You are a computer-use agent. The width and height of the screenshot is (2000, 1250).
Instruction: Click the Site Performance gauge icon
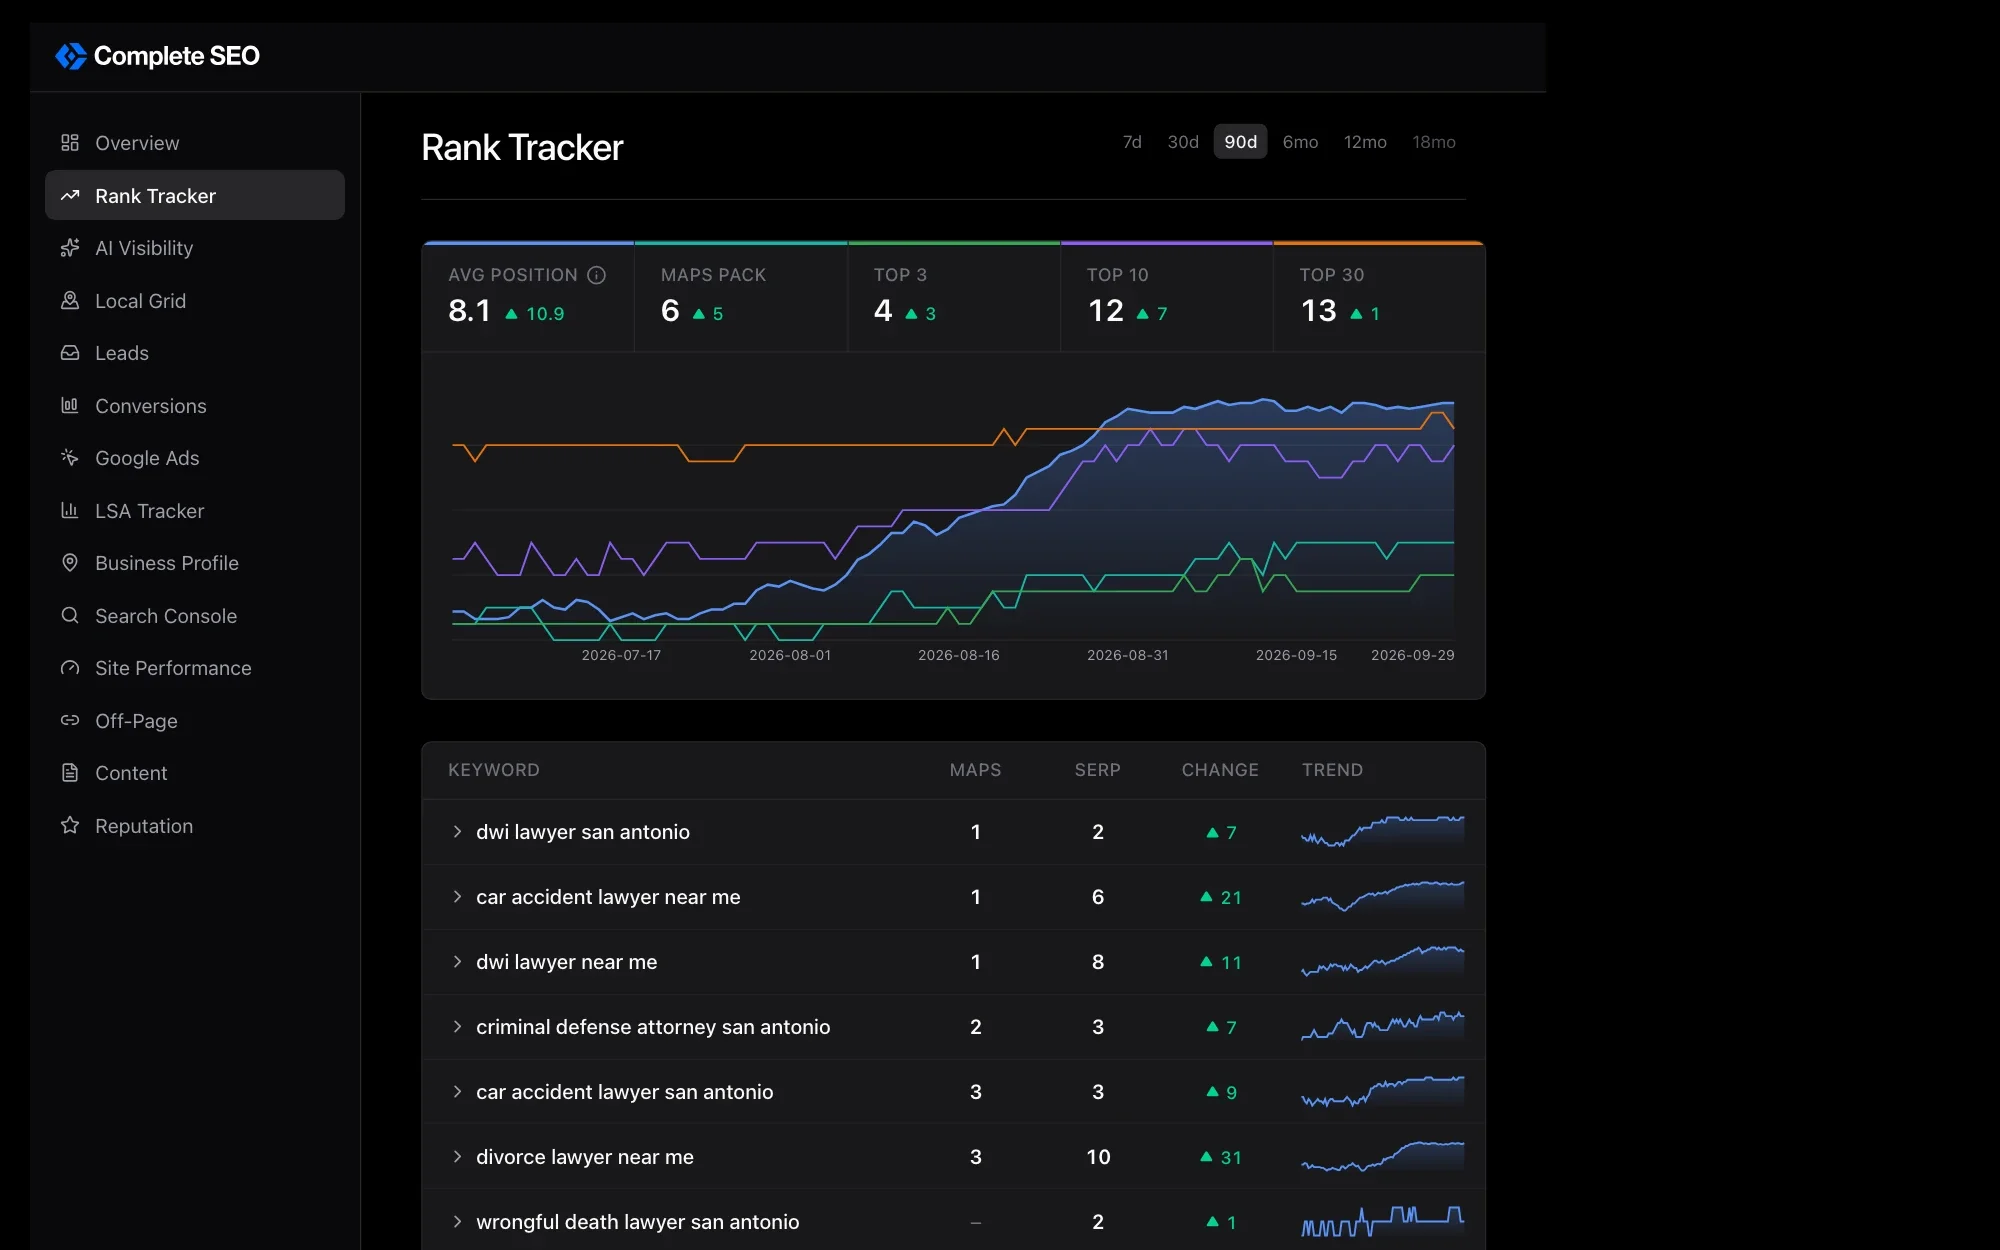click(x=70, y=668)
